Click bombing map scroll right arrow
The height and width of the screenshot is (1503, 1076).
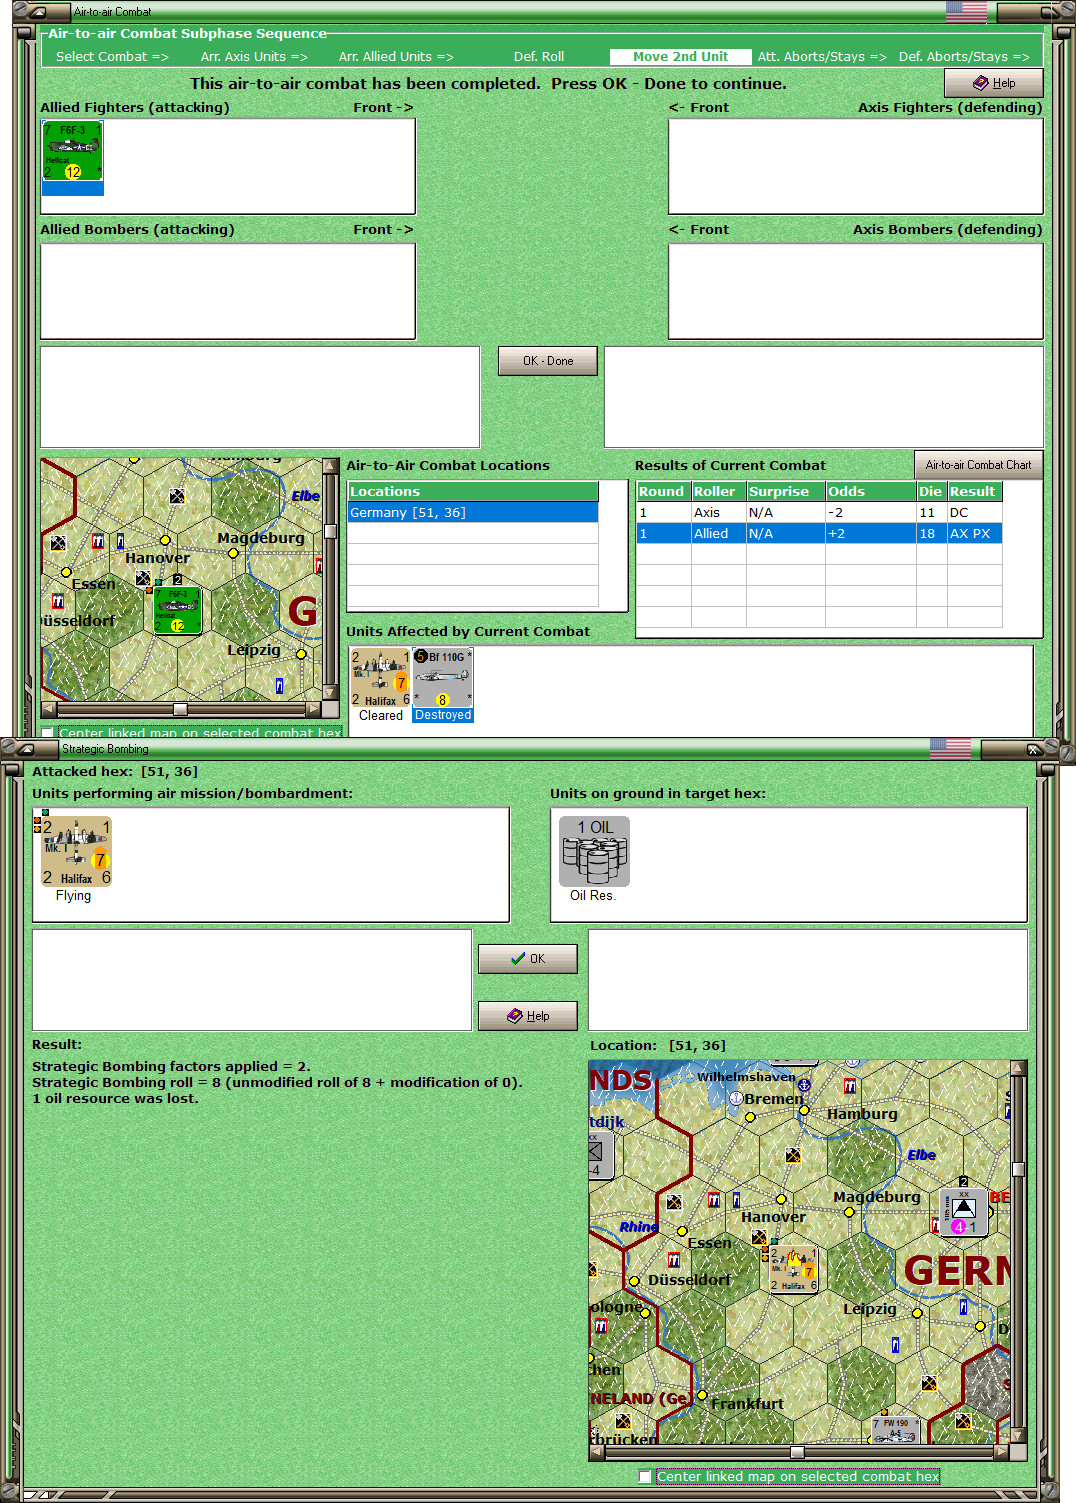tap(1002, 1452)
